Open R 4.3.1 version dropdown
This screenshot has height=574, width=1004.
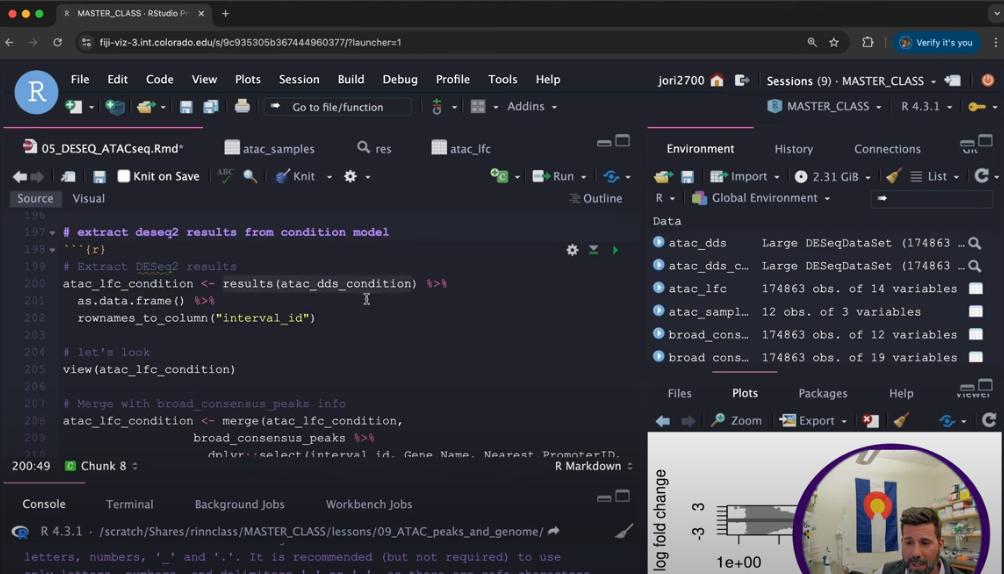coord(927,106)
